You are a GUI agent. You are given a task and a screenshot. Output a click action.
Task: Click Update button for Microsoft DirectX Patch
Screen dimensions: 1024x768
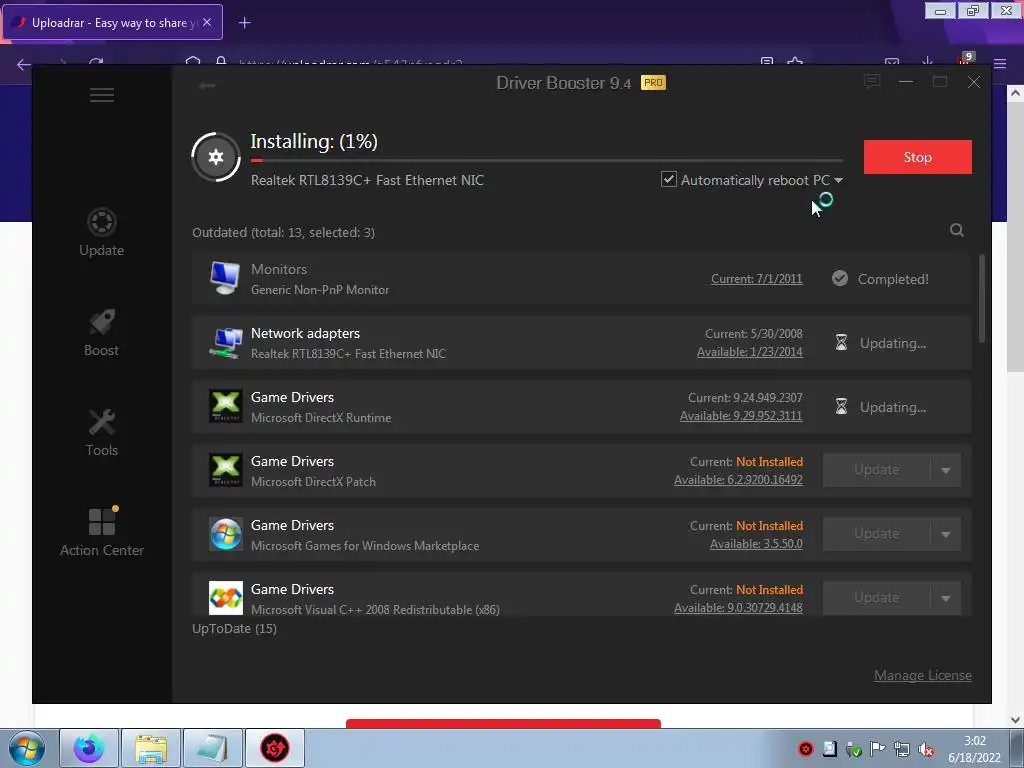point(876,470)
